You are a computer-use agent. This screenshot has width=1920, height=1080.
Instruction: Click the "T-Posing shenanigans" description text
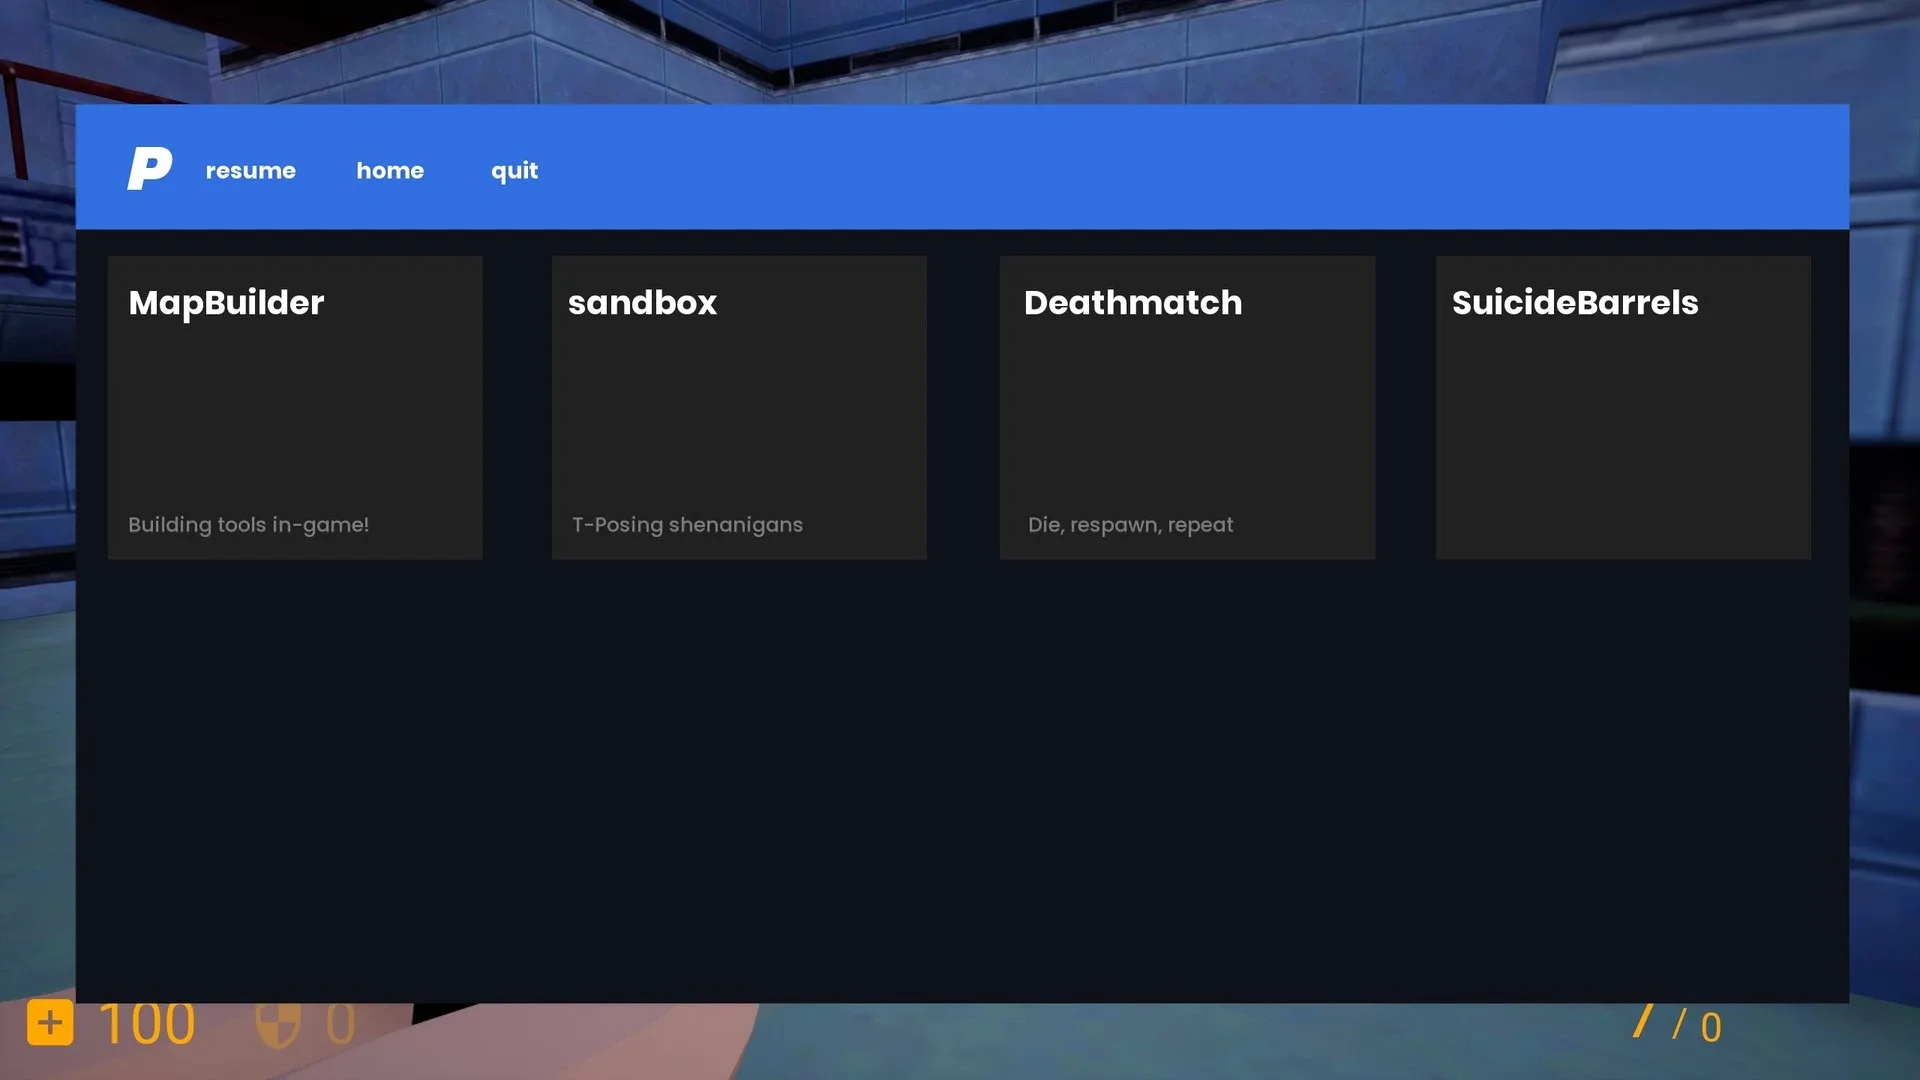[687, 525]
